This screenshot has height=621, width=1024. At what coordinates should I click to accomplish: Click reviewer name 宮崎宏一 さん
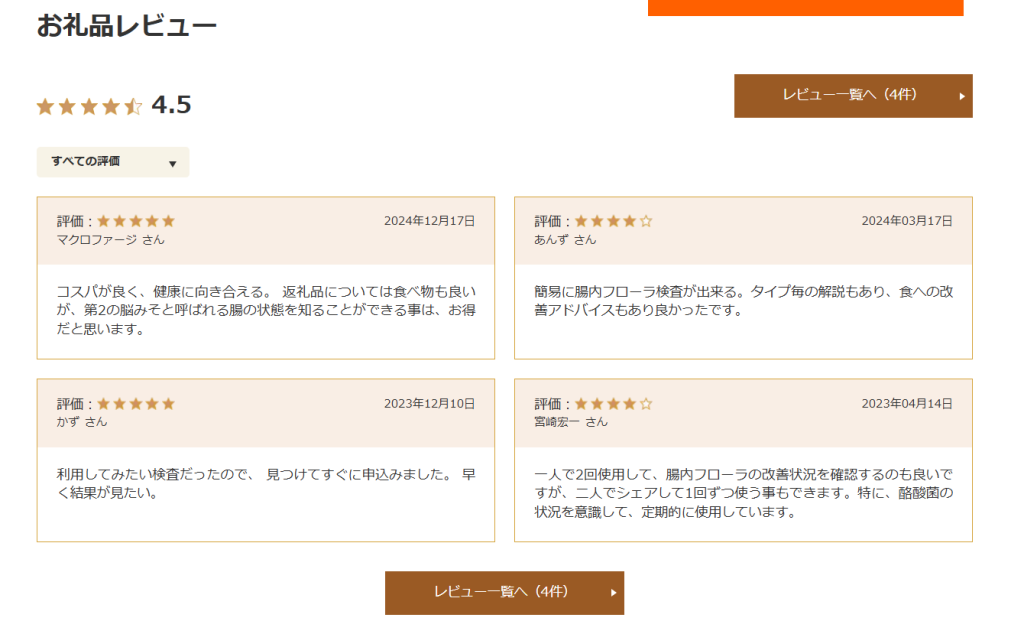570,422
